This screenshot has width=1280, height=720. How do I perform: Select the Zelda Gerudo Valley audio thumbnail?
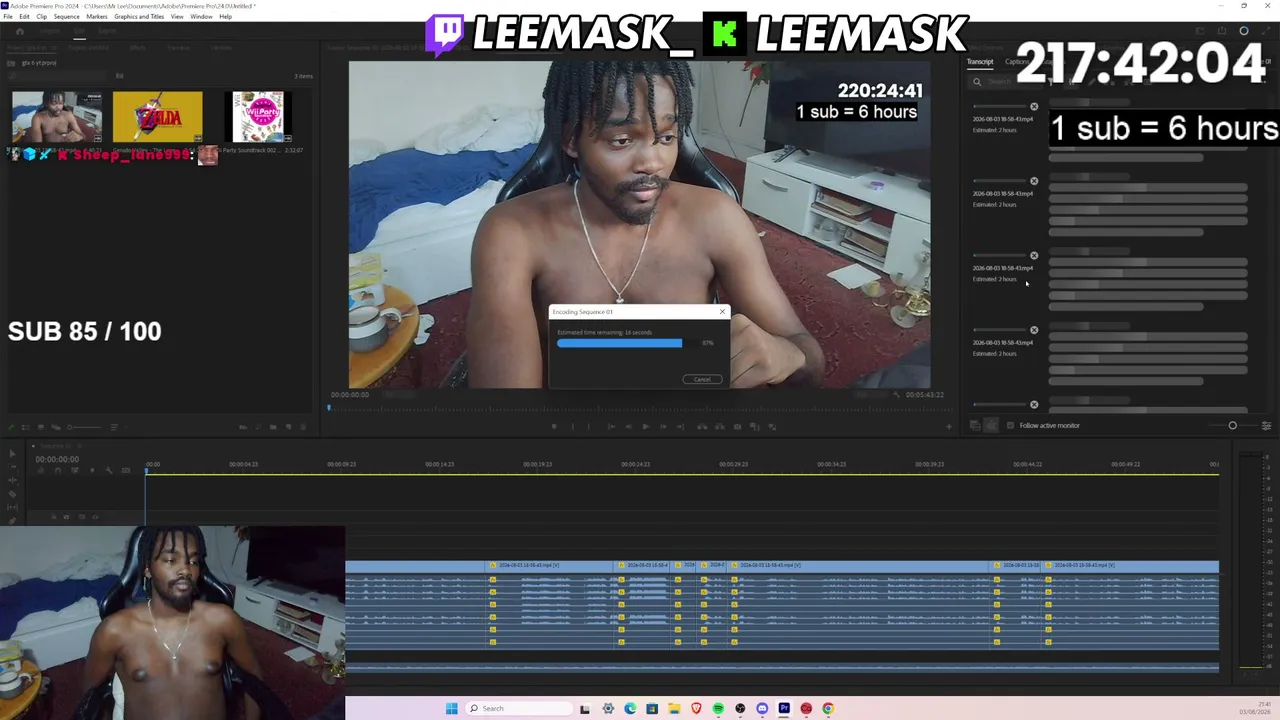(157, 117)
